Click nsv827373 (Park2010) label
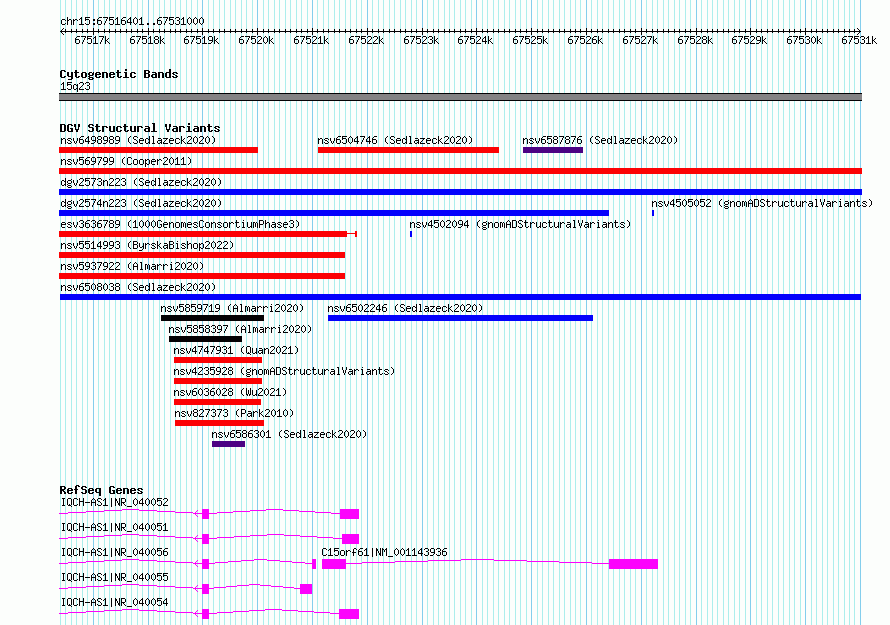 [x=234, y=413]
